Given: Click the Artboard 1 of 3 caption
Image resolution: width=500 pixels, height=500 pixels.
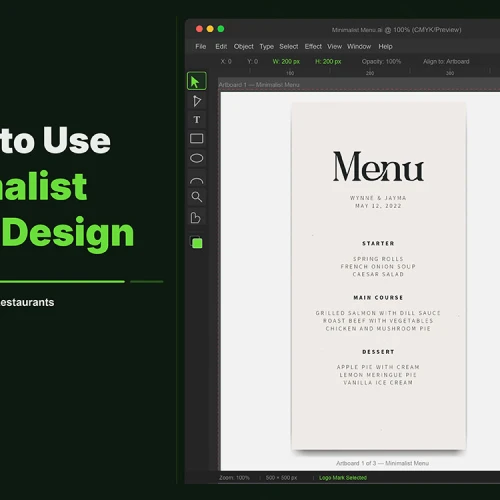Looking at the screenshot, I should pyautogui.click(x=382, y=463).
